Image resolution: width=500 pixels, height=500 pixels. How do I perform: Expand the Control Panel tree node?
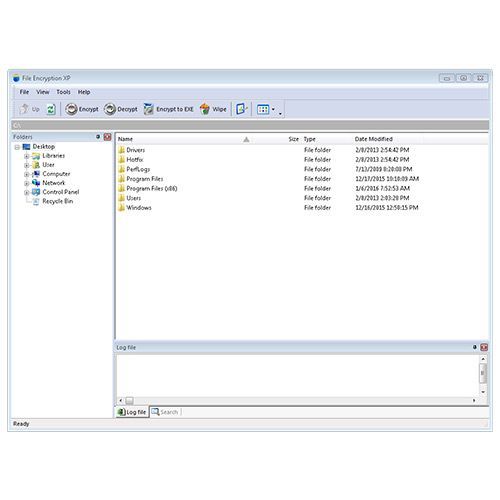pos(27,192)
